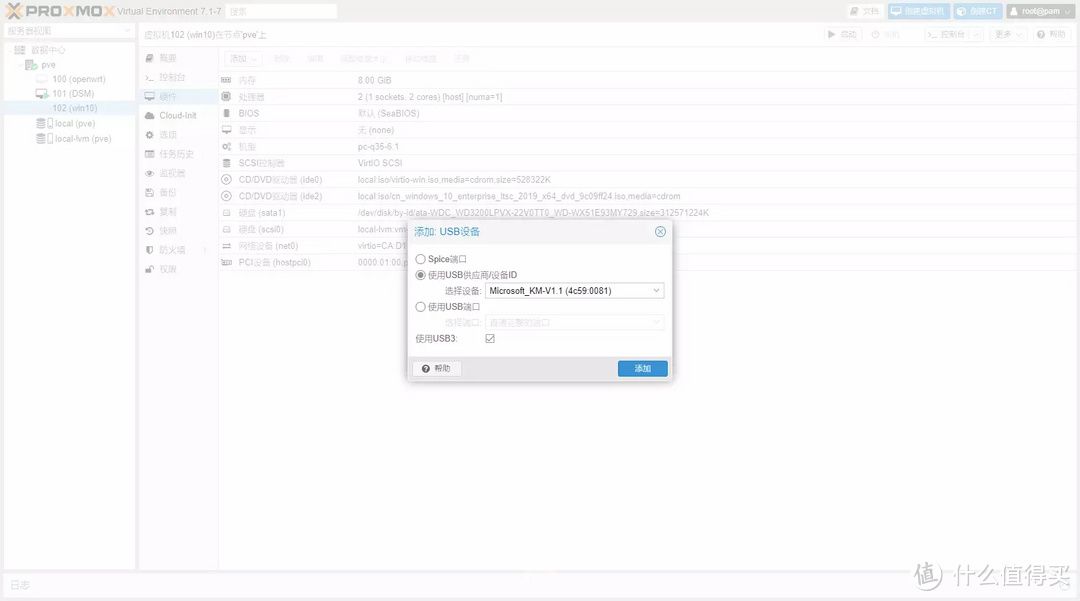1080x601 pixels.
Task: Click the 启动 play icon
Action: point(832,34)
